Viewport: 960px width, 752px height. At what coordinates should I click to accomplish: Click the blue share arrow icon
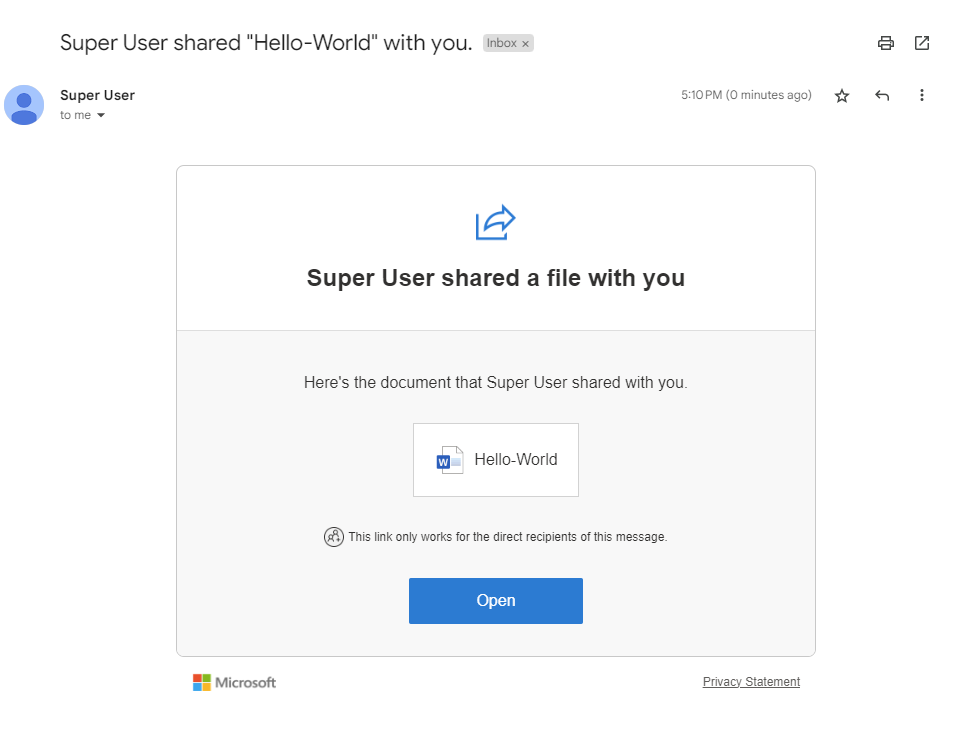click(x=495, y=222)
